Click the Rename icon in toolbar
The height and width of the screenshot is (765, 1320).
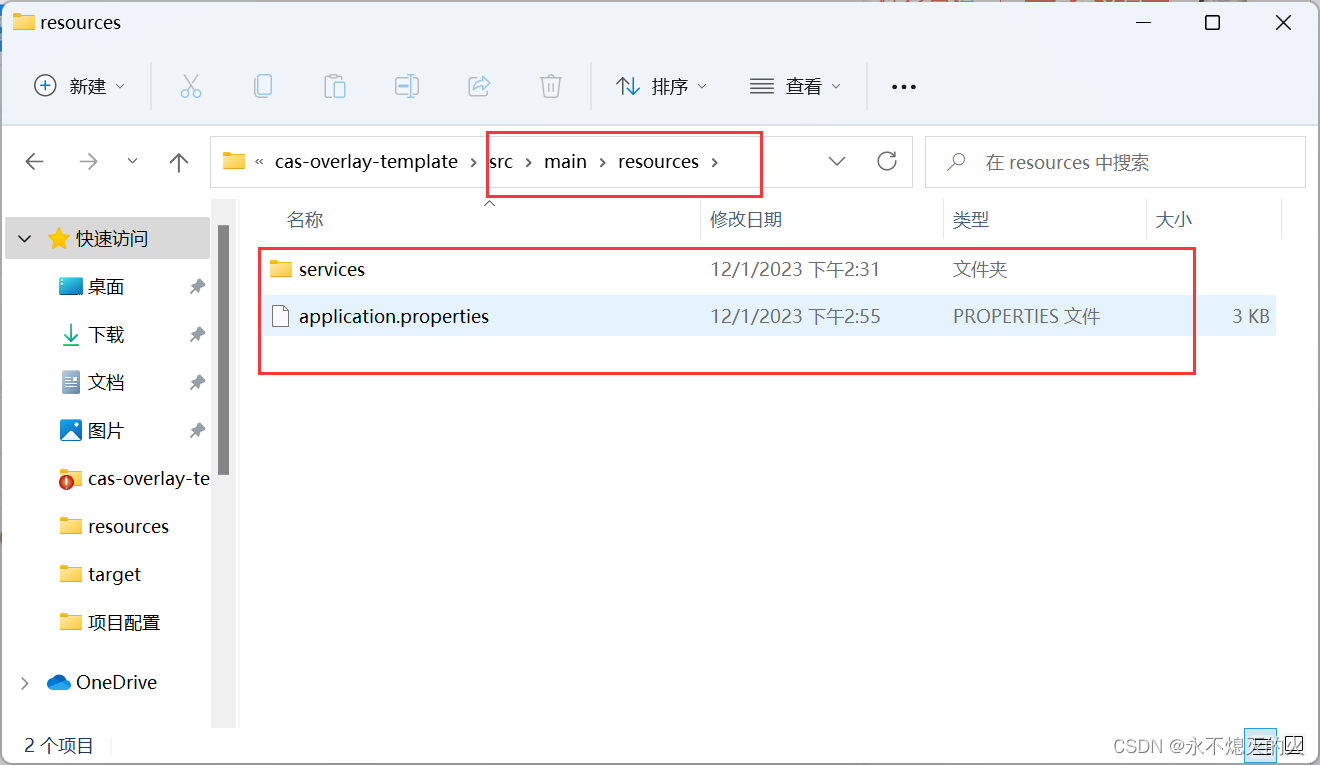tap(407, 86)
